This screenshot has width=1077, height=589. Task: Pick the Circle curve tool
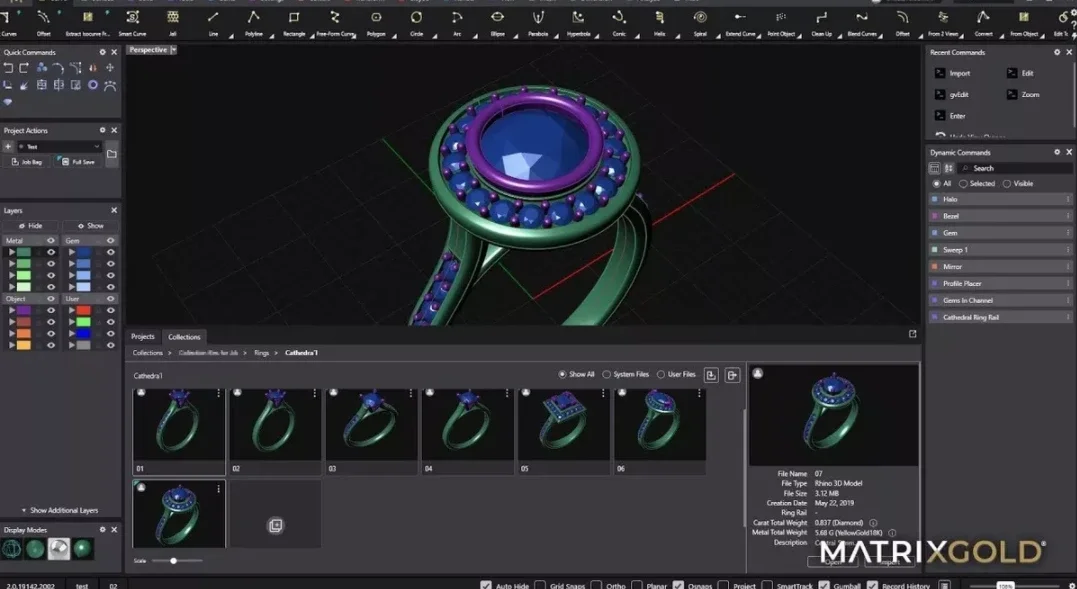[416, 22]
